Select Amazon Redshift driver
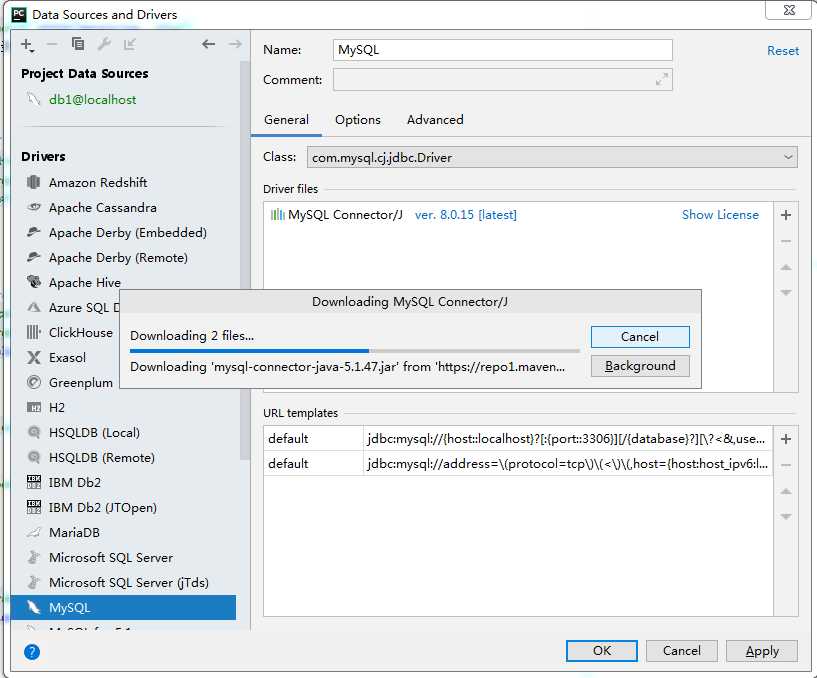Image resolution: width=817 pixels, height=678 pixels. [98, 182]
